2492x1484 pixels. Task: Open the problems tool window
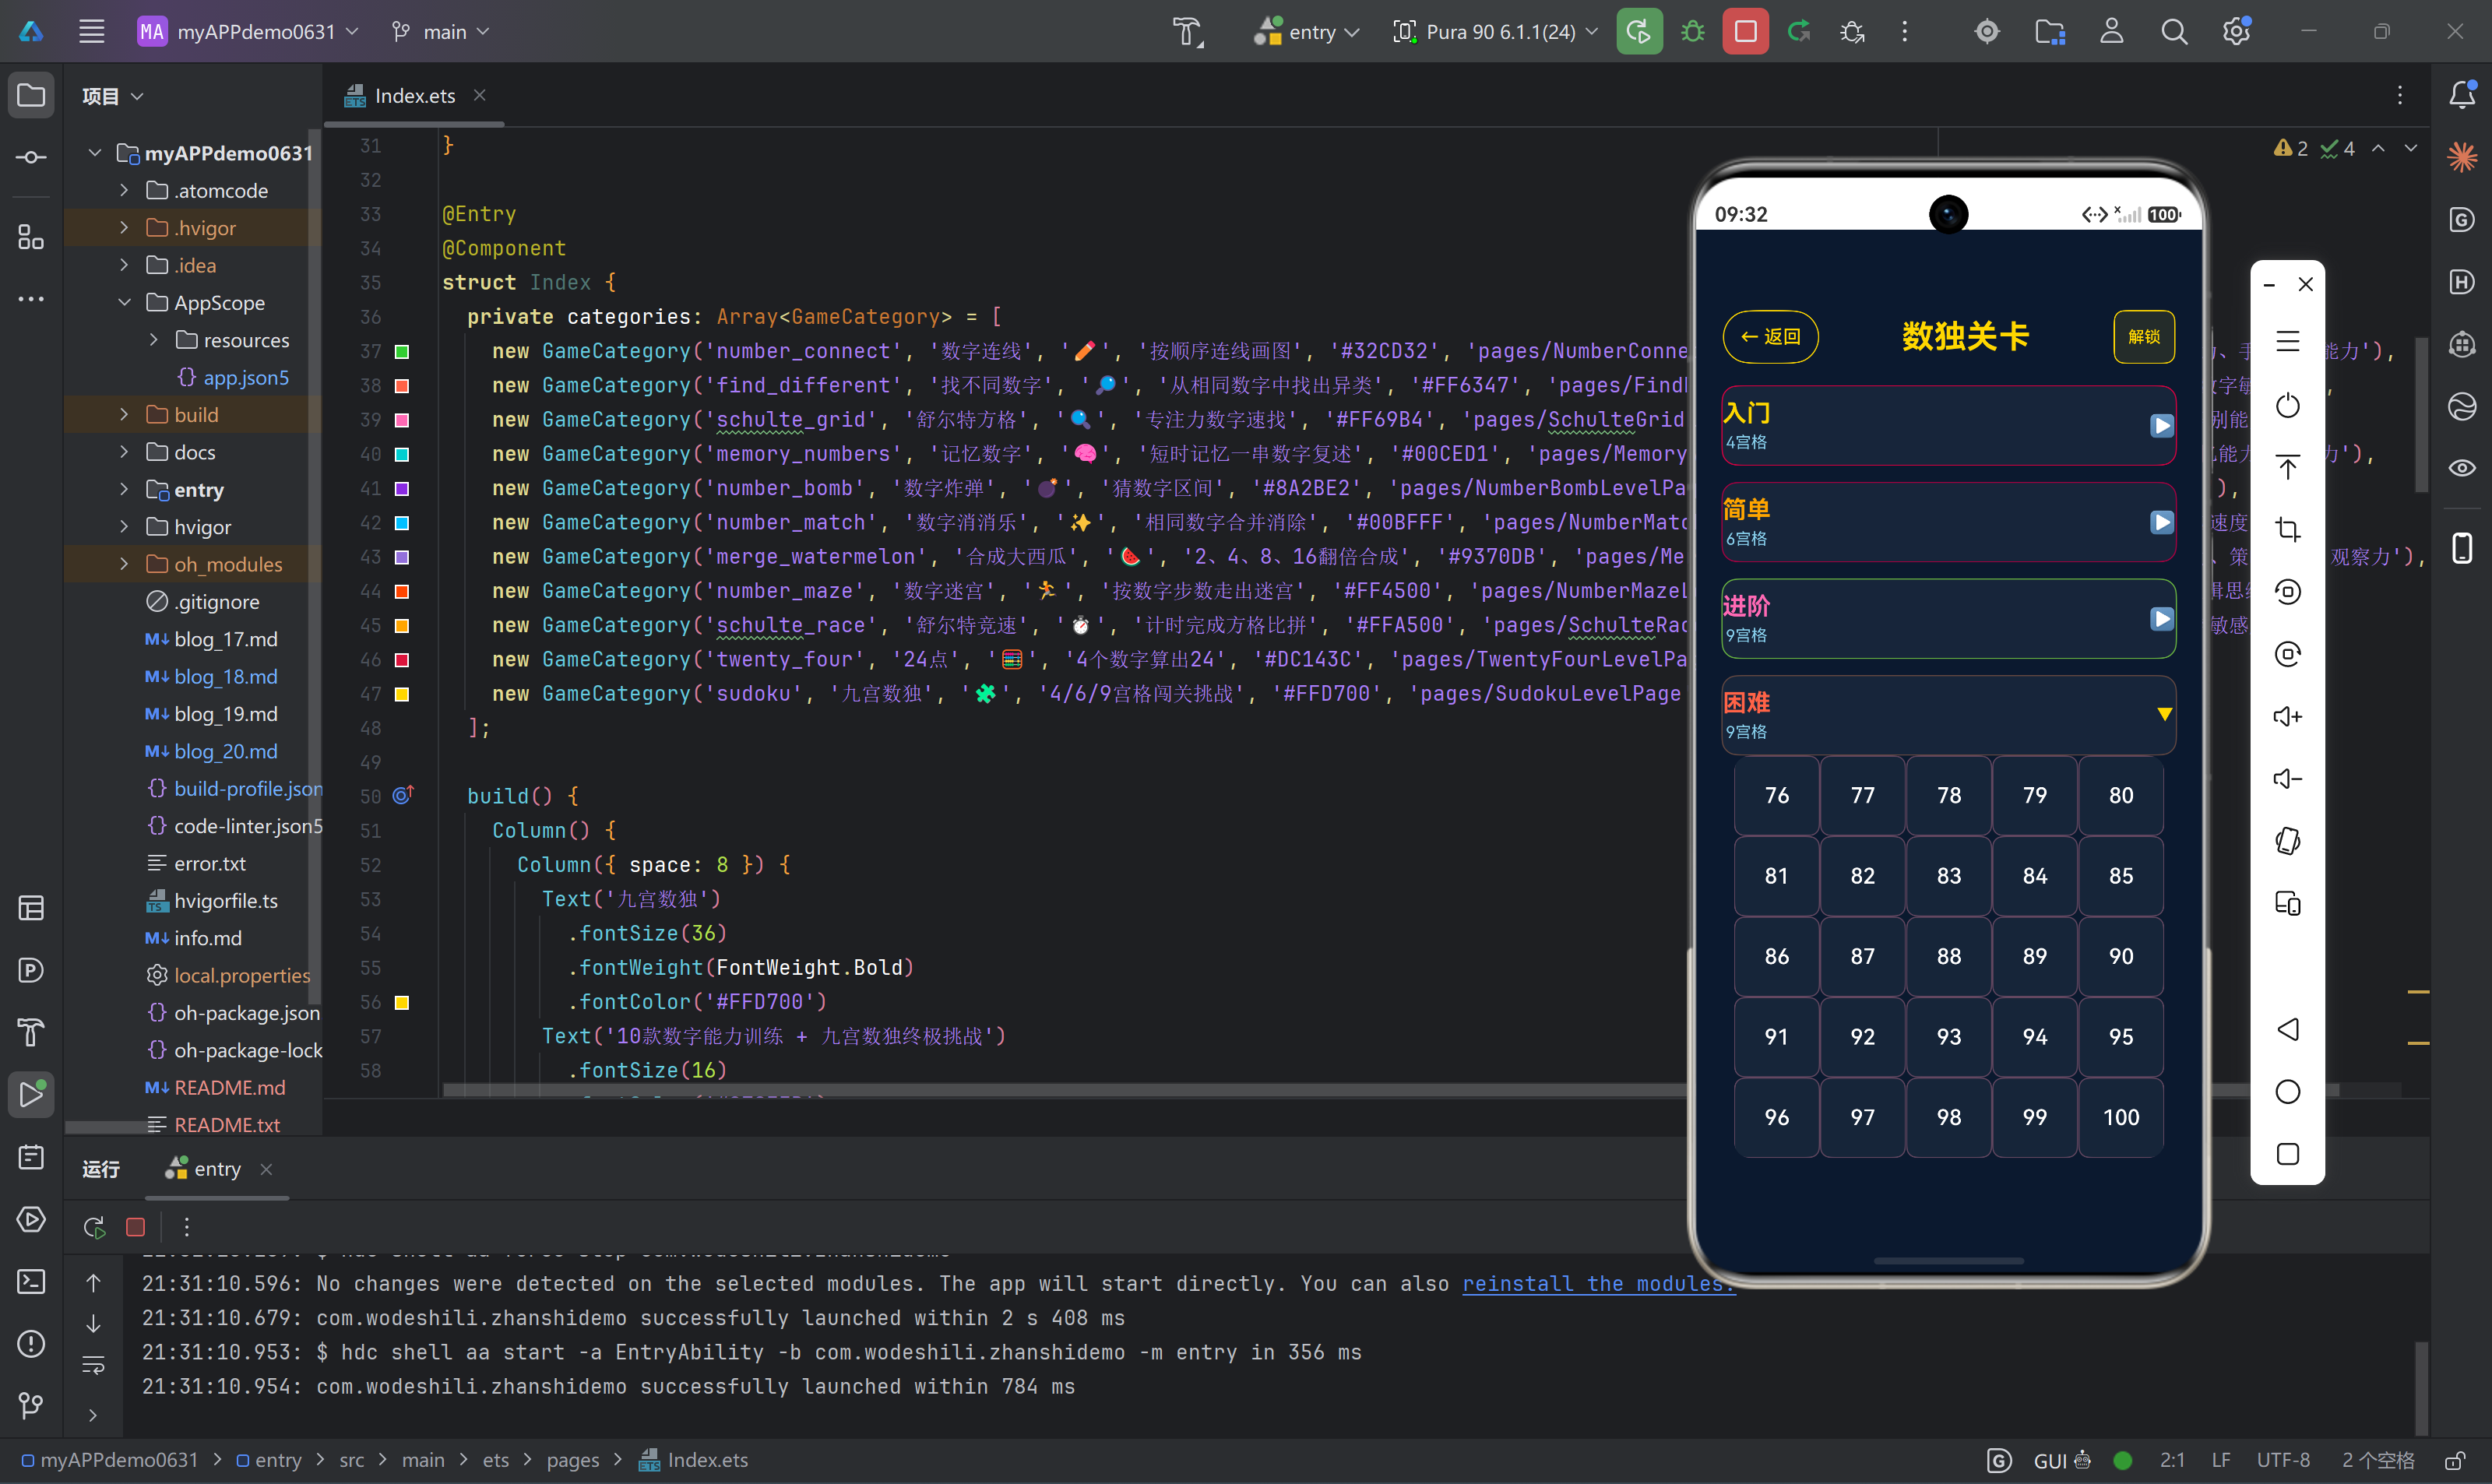(31, 1343)
